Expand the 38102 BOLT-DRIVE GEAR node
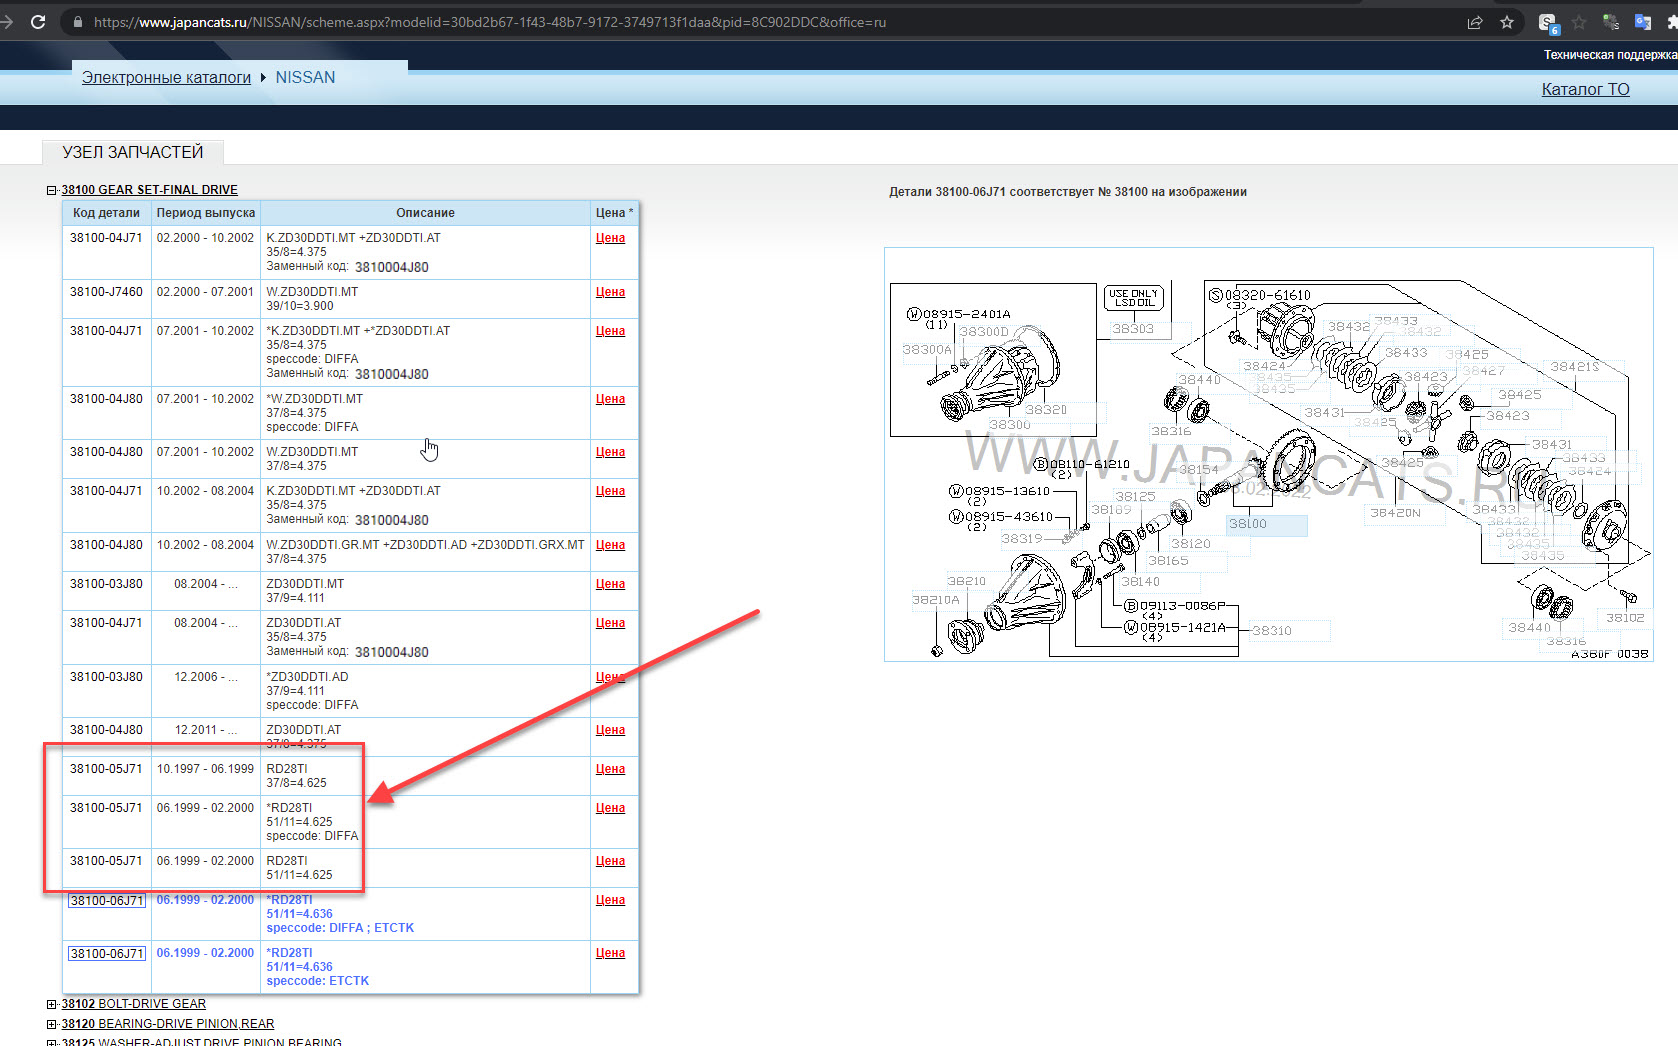Viewport: 1678px width, 1046px height. 52,1004
